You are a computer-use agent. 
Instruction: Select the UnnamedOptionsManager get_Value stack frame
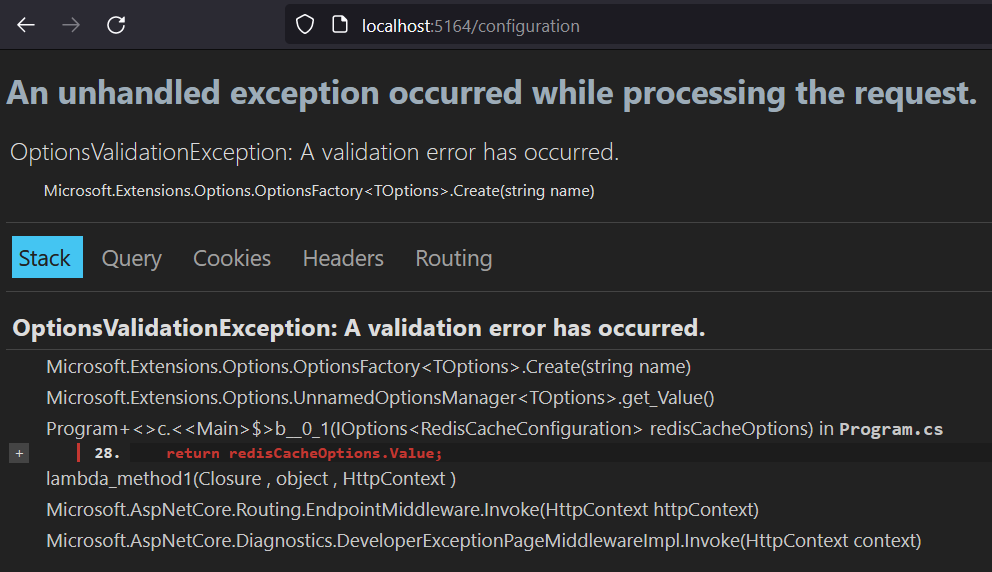click(380, 398)
